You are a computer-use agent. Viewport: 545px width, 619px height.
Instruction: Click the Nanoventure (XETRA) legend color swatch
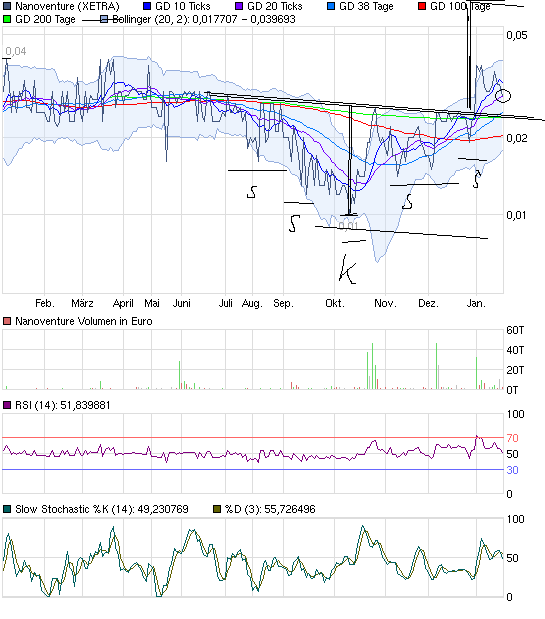[7, 6]
